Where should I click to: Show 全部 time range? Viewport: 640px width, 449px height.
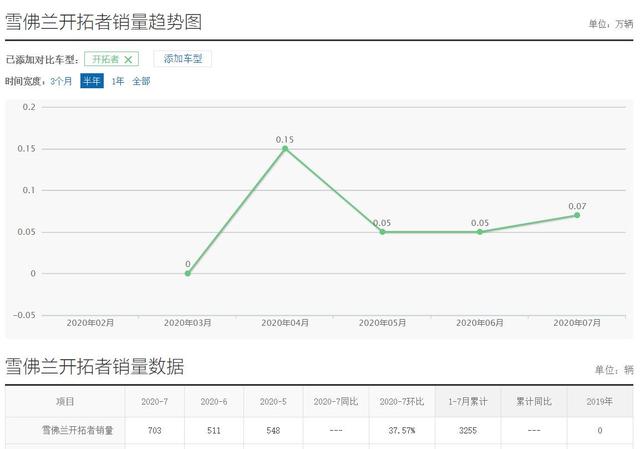tap(141, 81)
